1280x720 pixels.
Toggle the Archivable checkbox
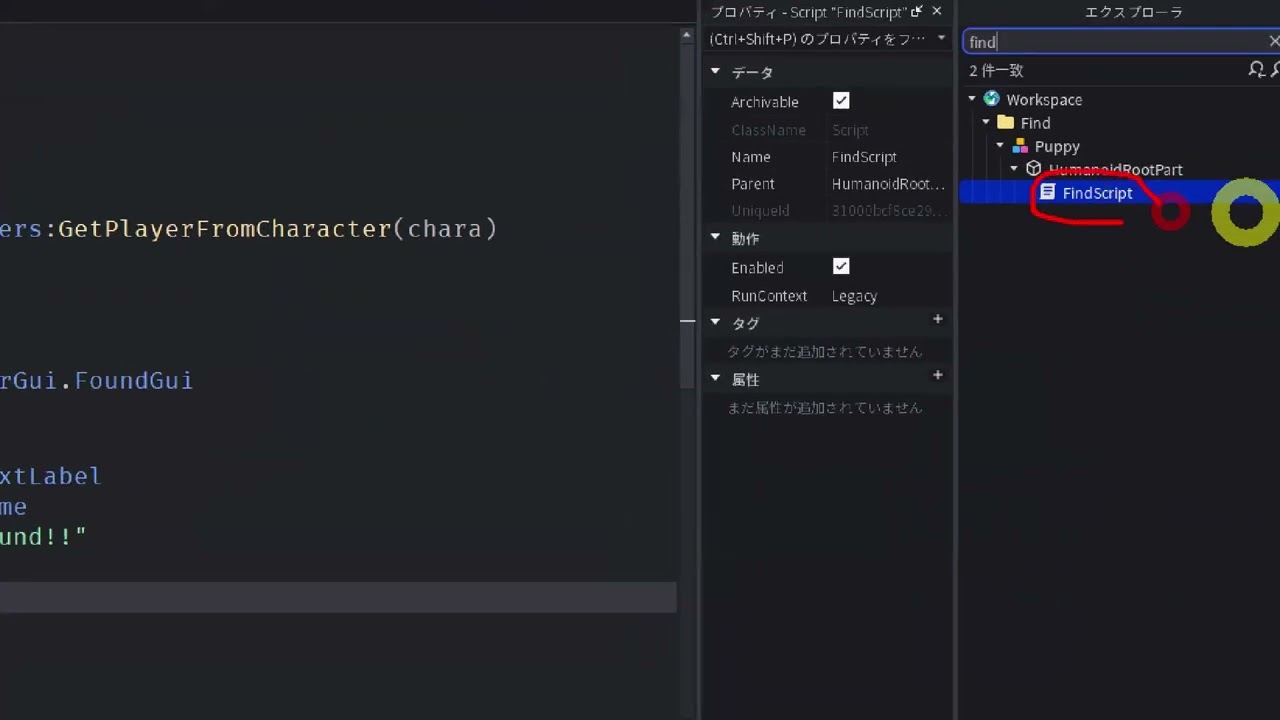point(841,101)
